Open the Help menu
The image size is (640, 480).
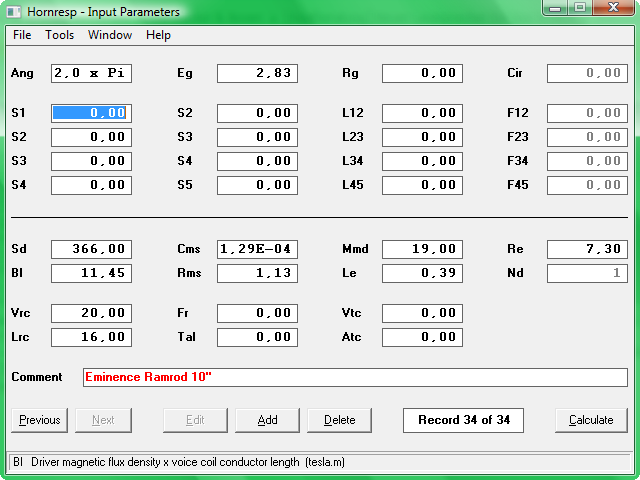click(x=158, y=35)
